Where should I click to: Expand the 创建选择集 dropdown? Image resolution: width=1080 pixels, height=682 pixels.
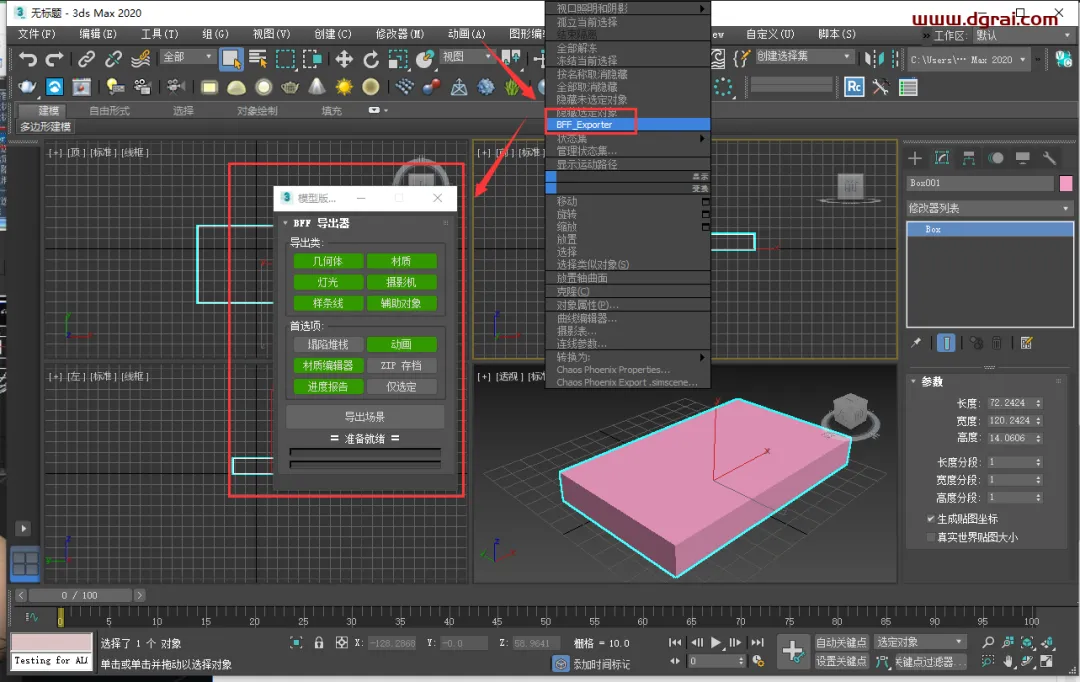804,56
